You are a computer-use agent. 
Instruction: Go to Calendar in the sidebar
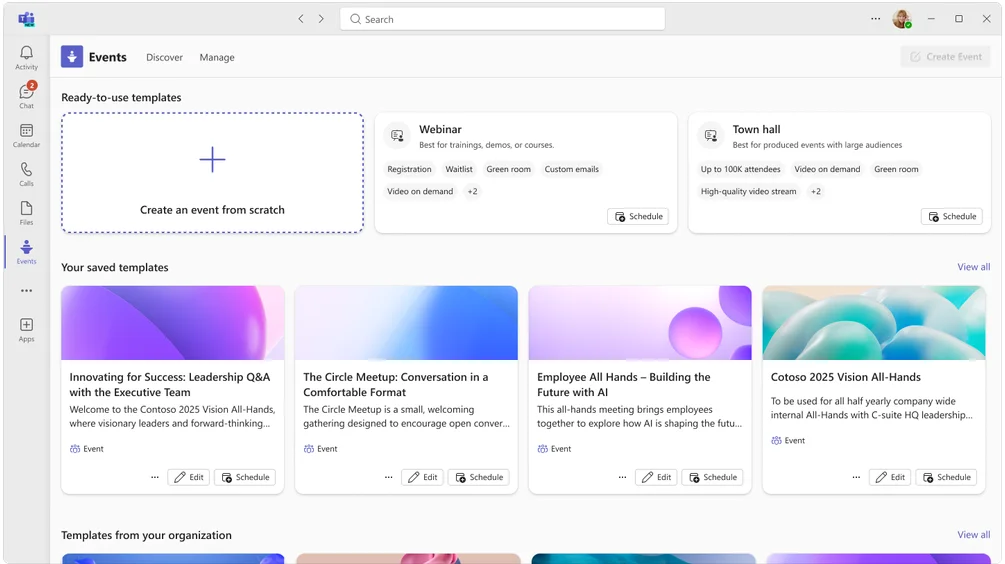tap(26, 135)
